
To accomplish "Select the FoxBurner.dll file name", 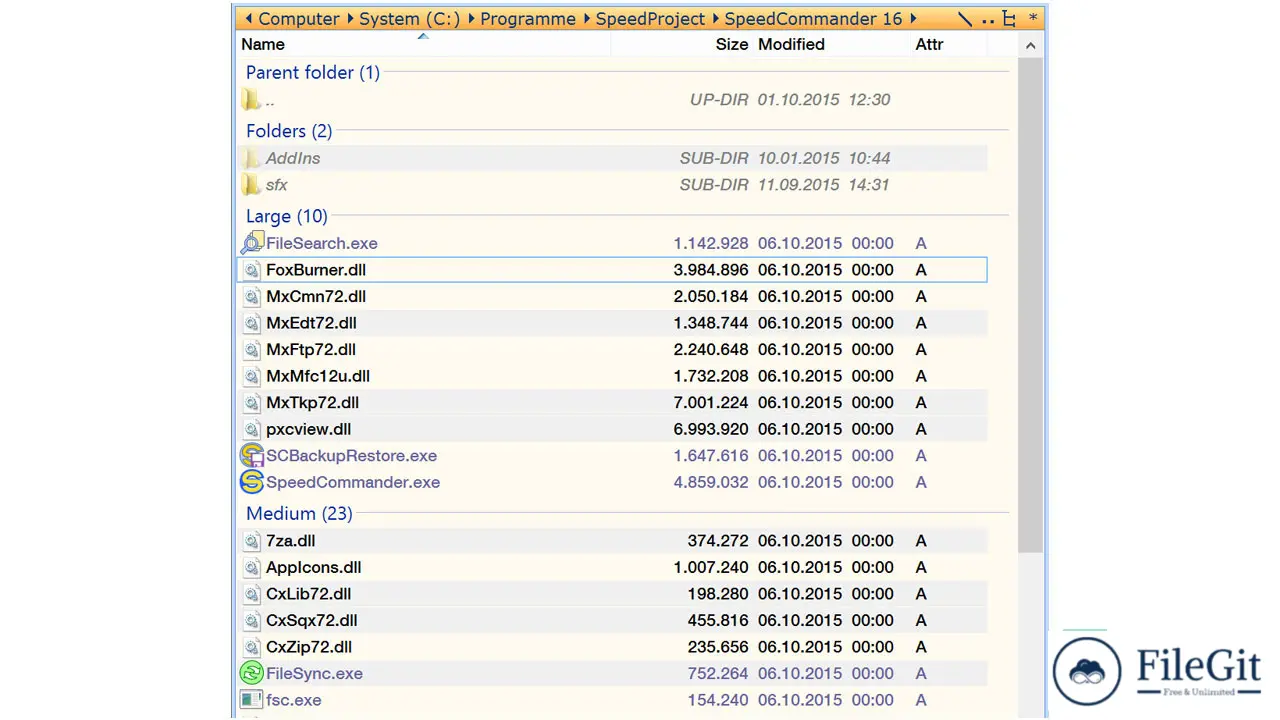I will (316, 270).
